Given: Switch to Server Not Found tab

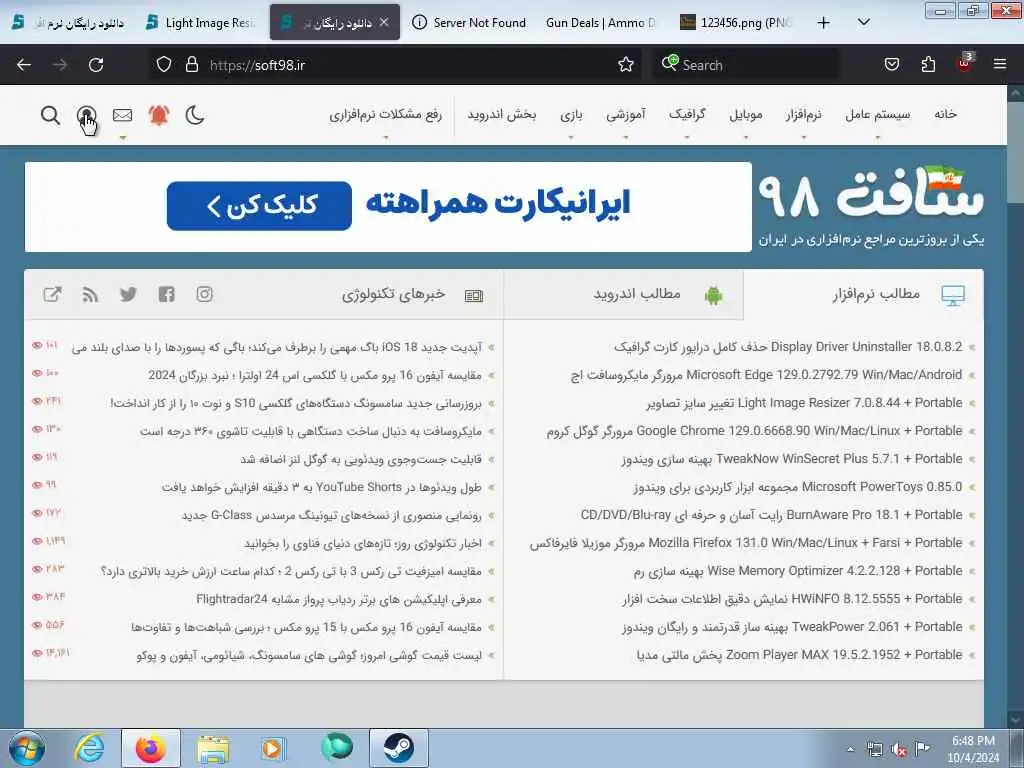Looking at the screenshot, I should pos(469,23).
